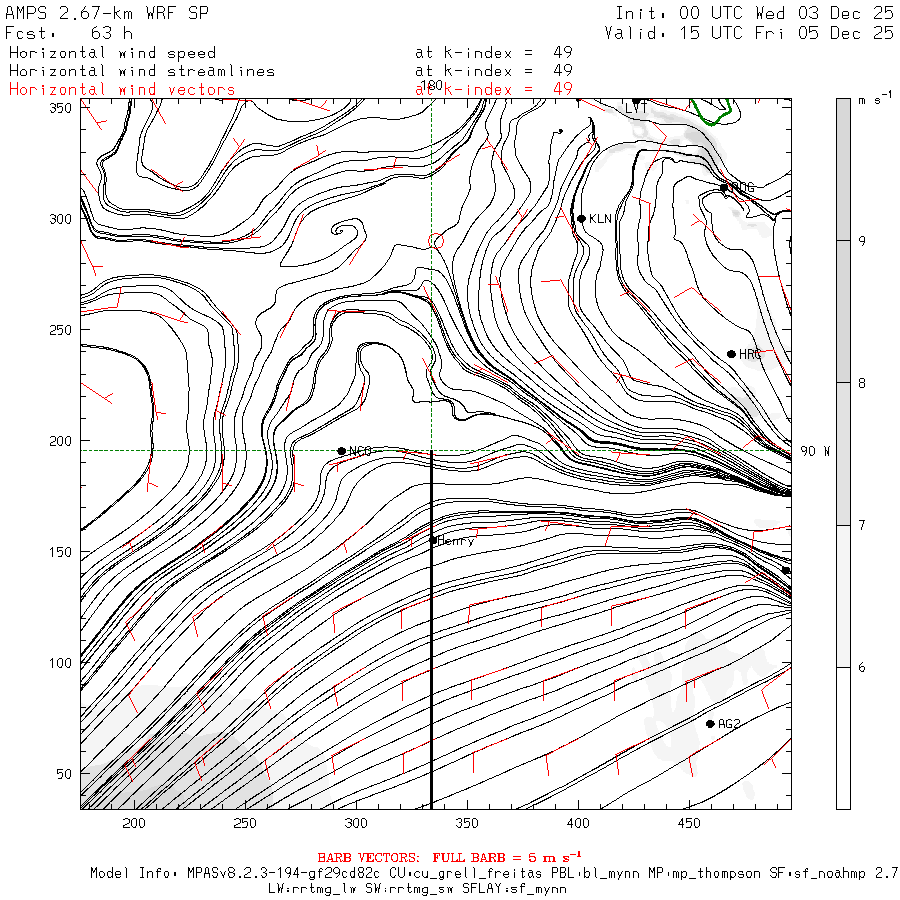Click the 'LW:rrtmg_lw SW:rrtmg_sw' line
This screenshot has height=900, width=900.
click(x=417, y=889)
